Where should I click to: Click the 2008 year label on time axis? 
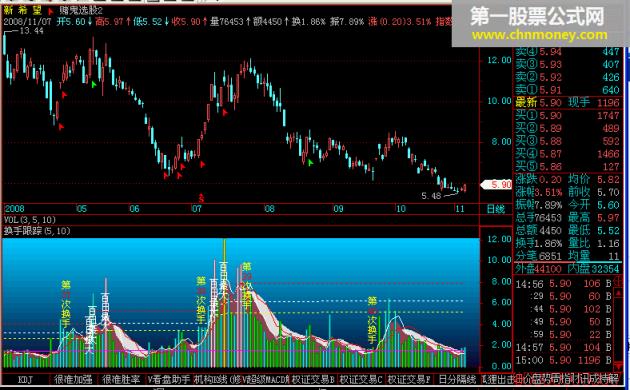point(14,209)
